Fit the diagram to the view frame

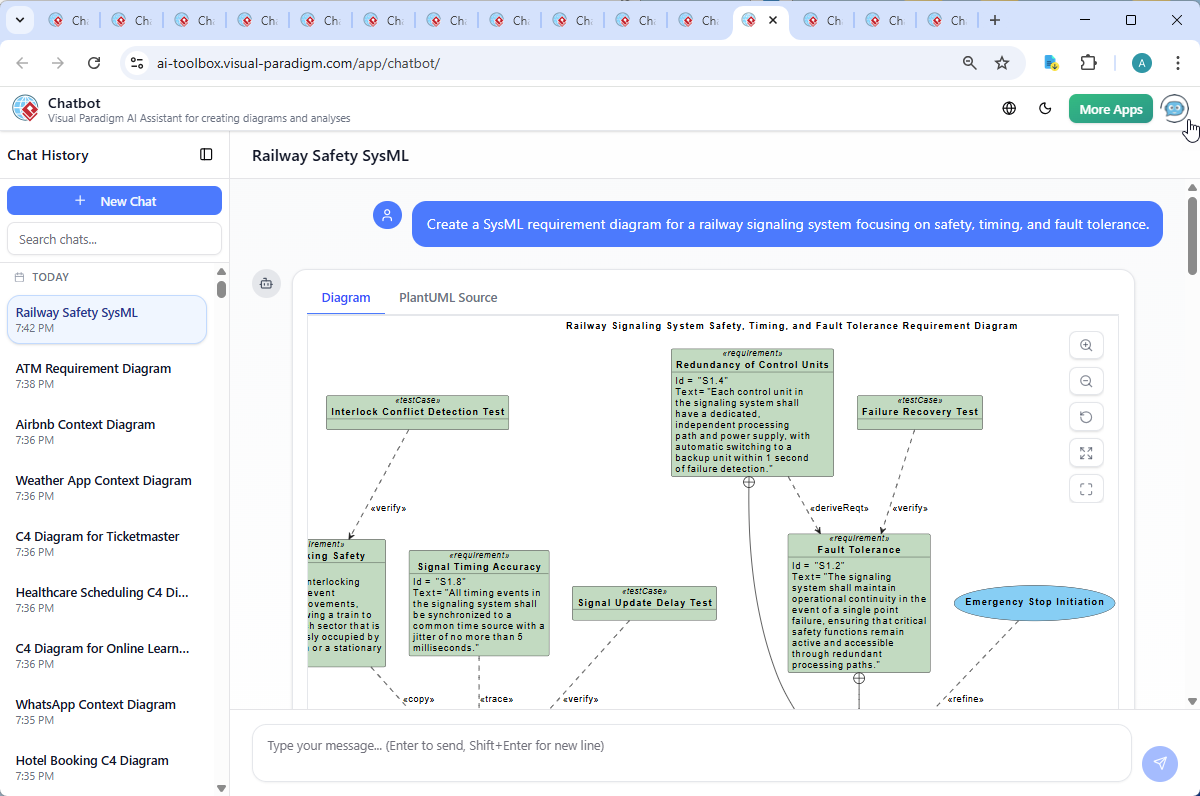click(x=1086, y=488)
